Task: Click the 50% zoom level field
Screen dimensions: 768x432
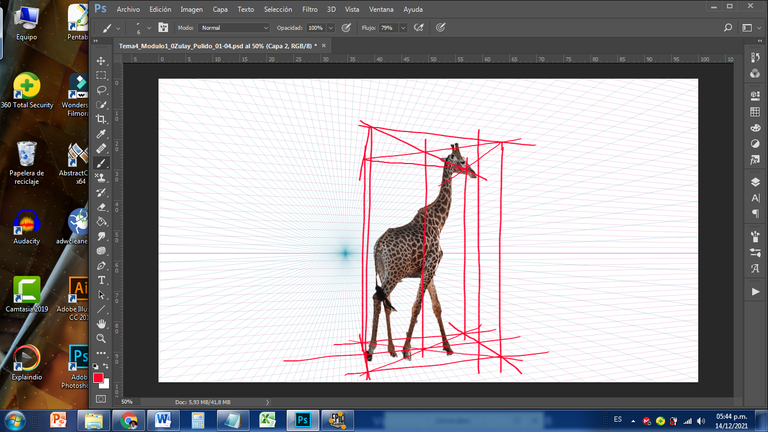Action: (127, 402)
